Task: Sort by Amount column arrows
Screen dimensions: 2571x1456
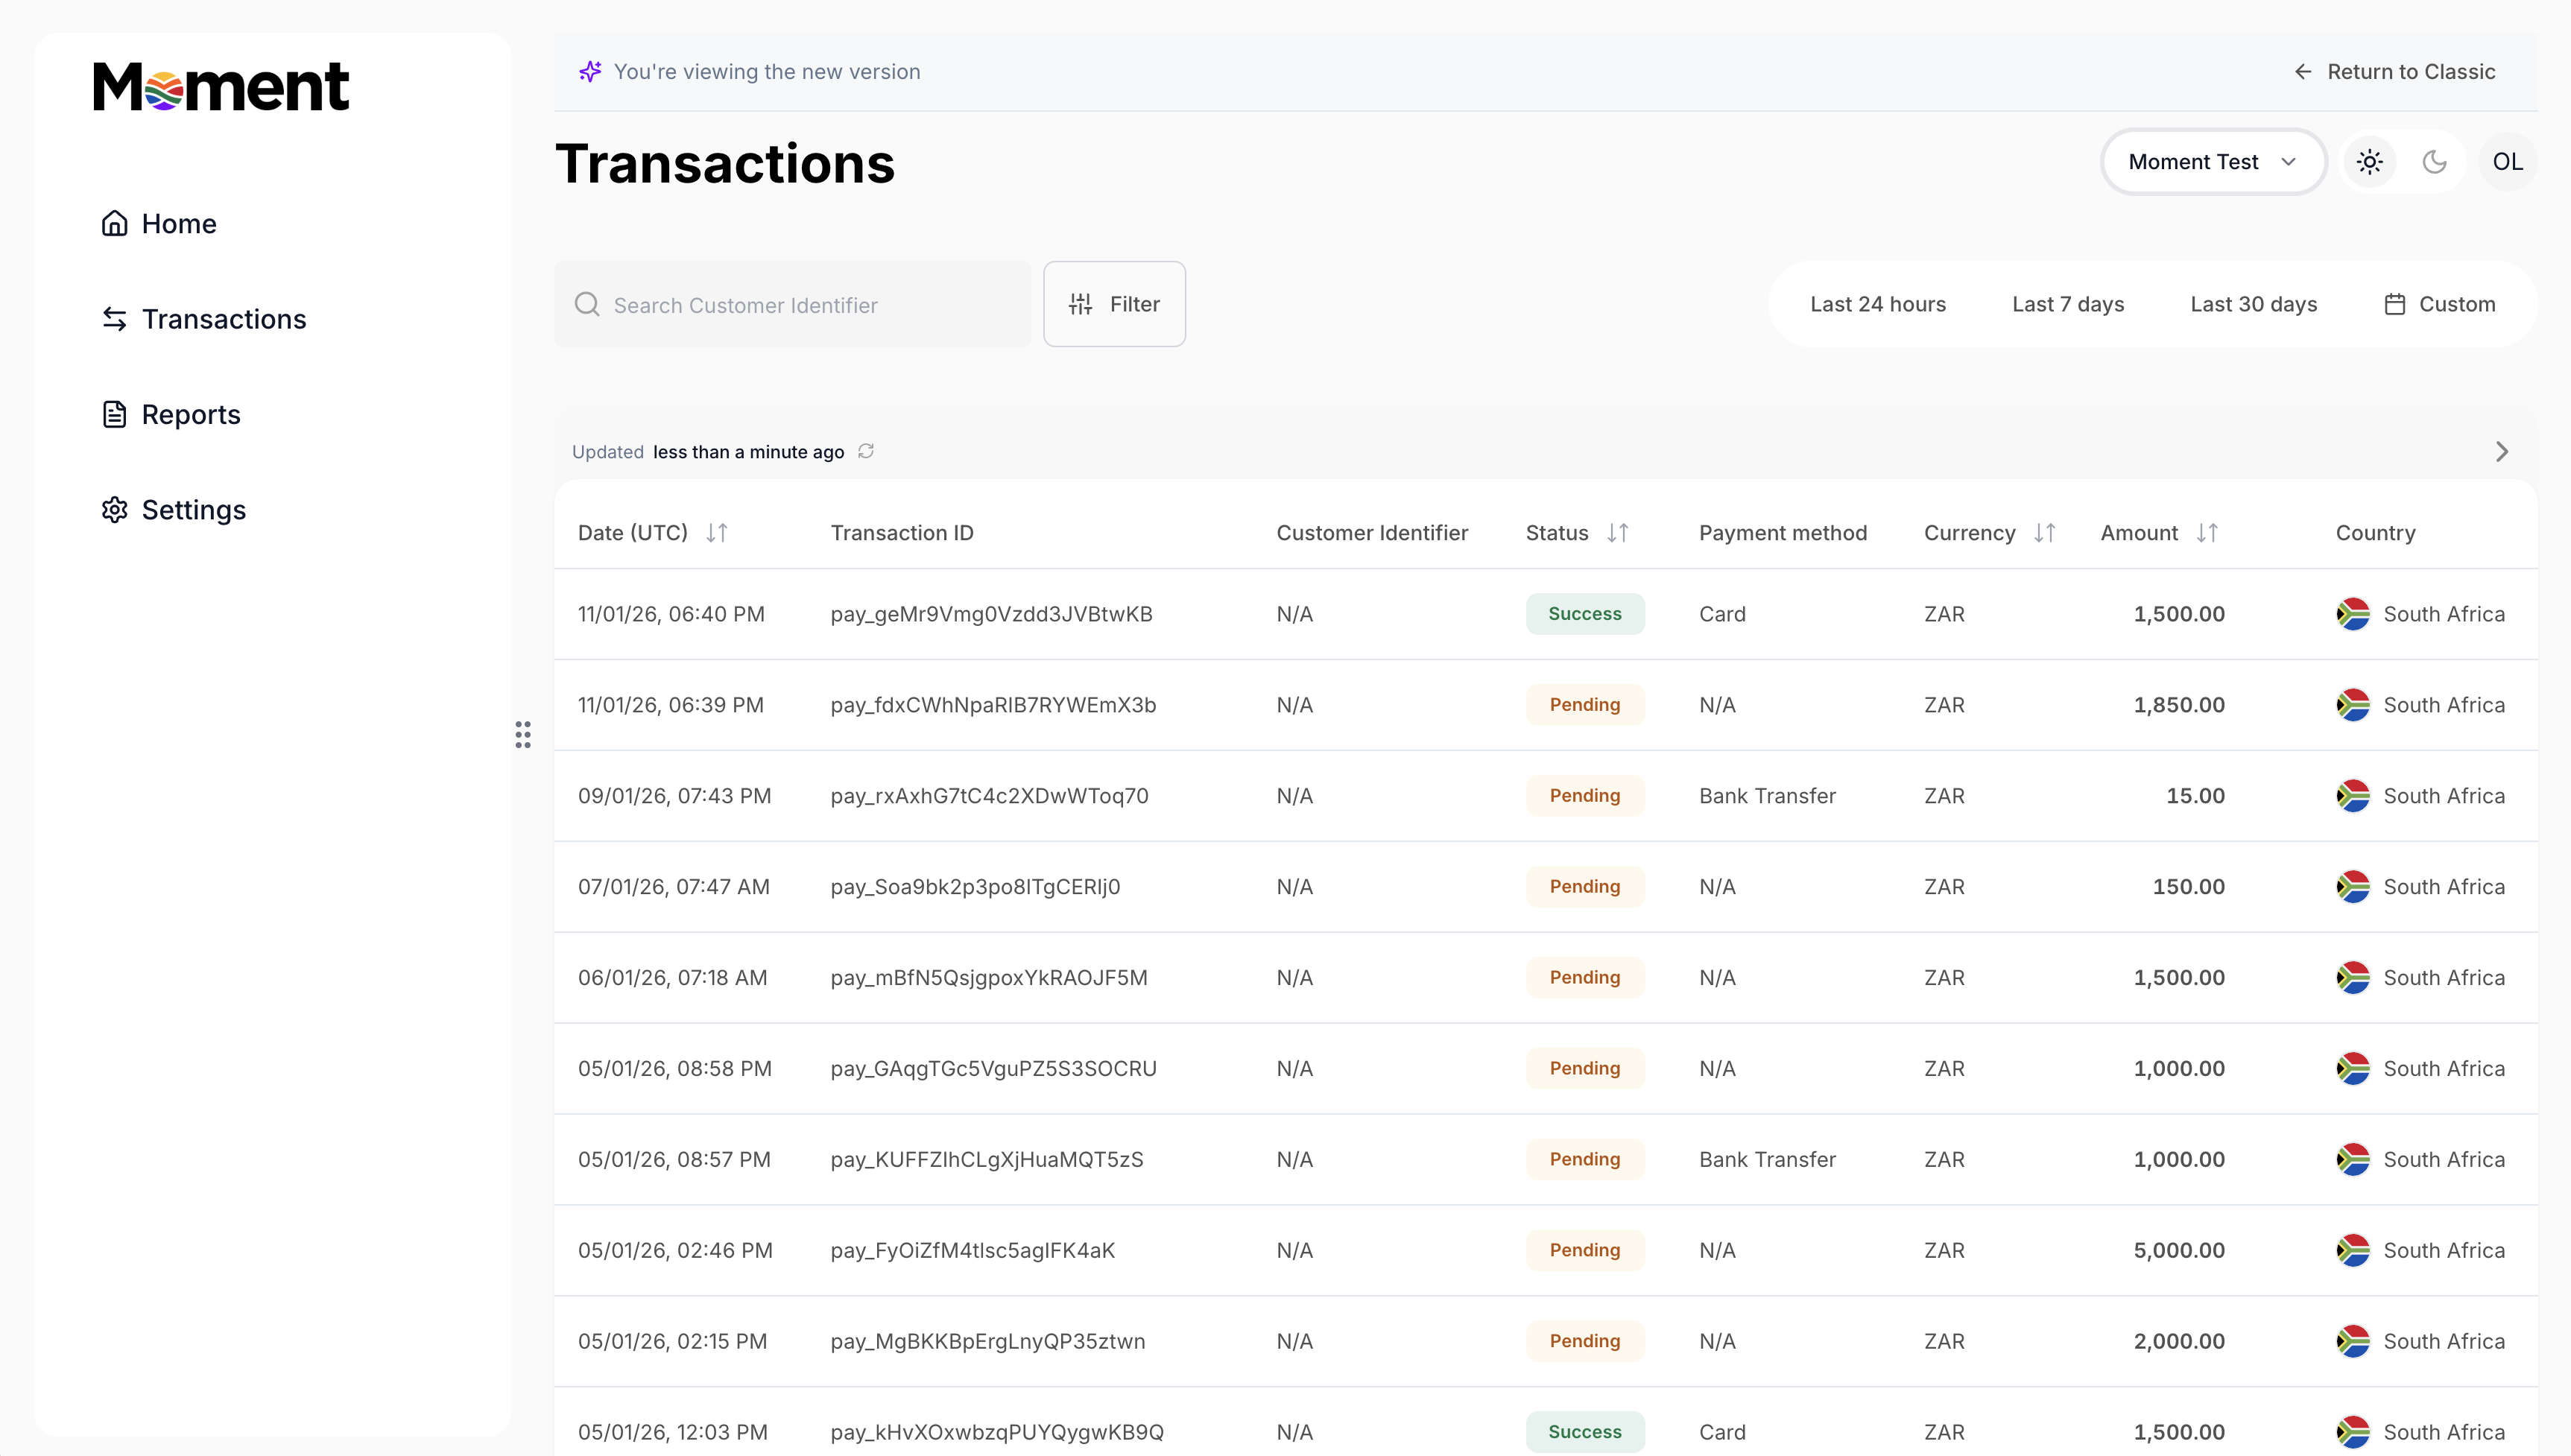Action: pos(2207,533)
